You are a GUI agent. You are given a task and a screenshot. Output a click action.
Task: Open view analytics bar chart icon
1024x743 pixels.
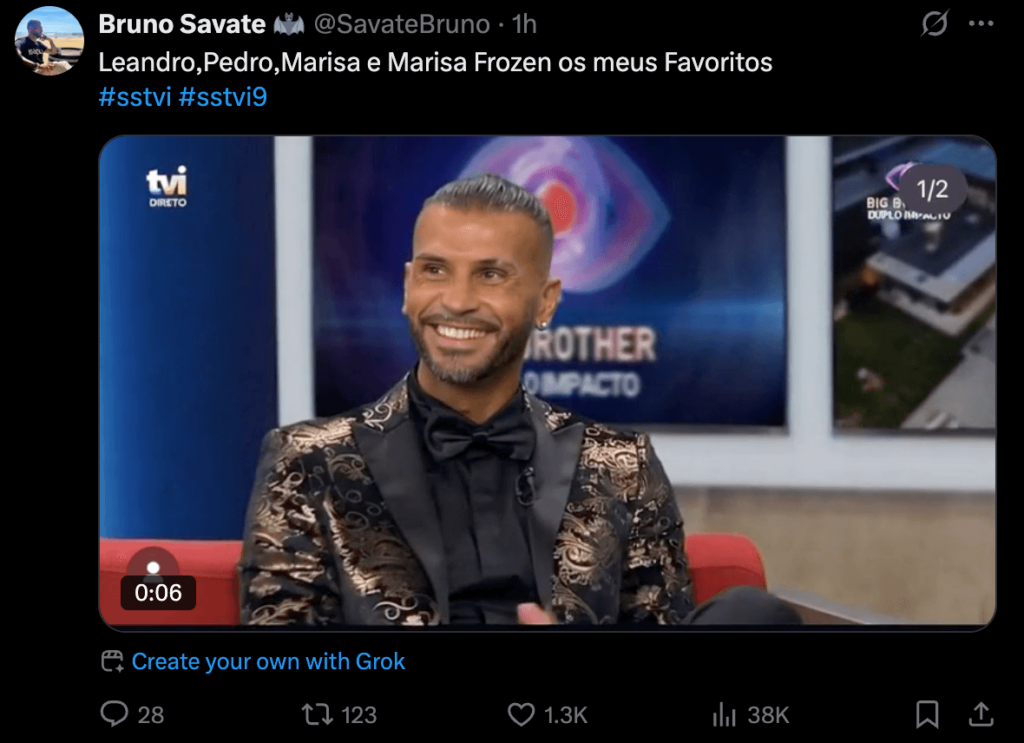(x=724, y=714)
